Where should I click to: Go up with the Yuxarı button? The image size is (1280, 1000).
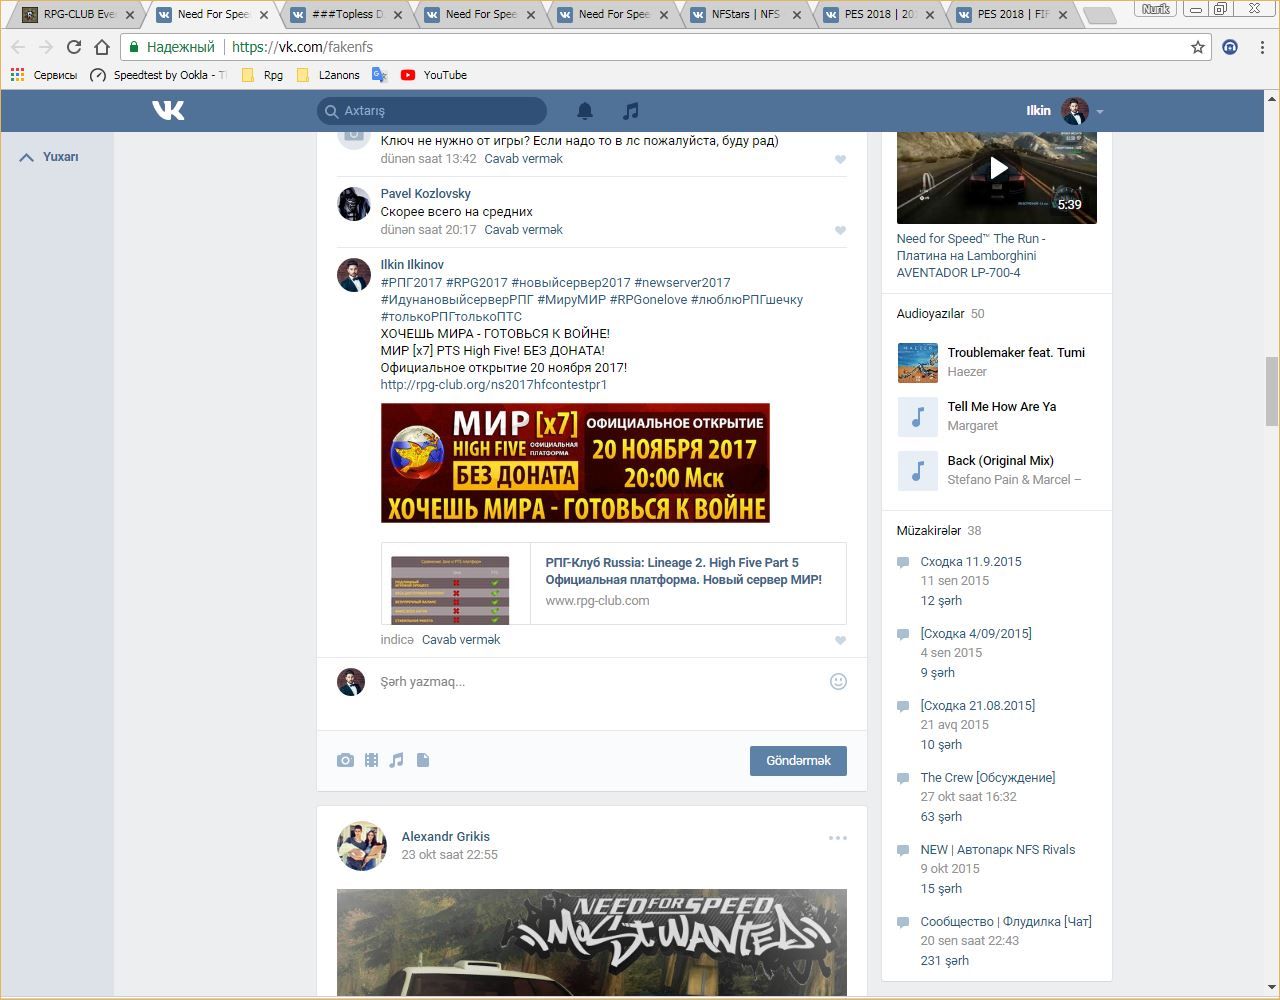click(49, 157)
